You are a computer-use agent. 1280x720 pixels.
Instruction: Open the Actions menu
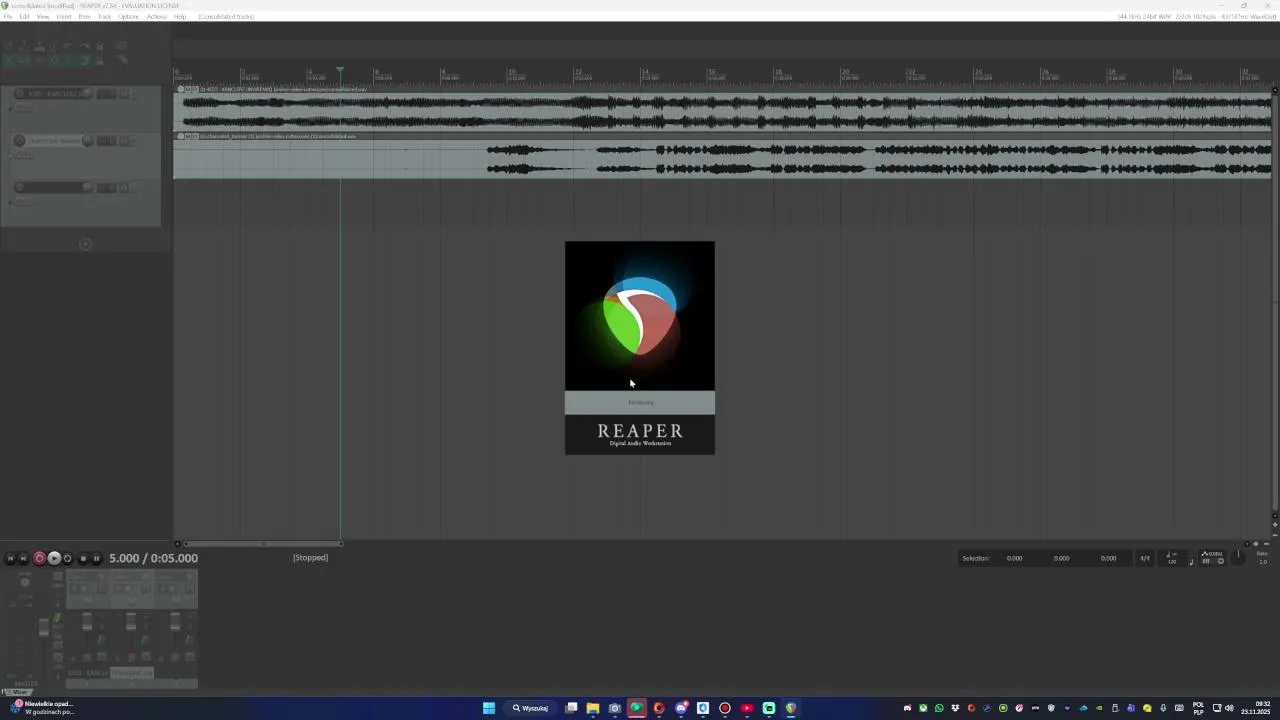click(157, 17)
